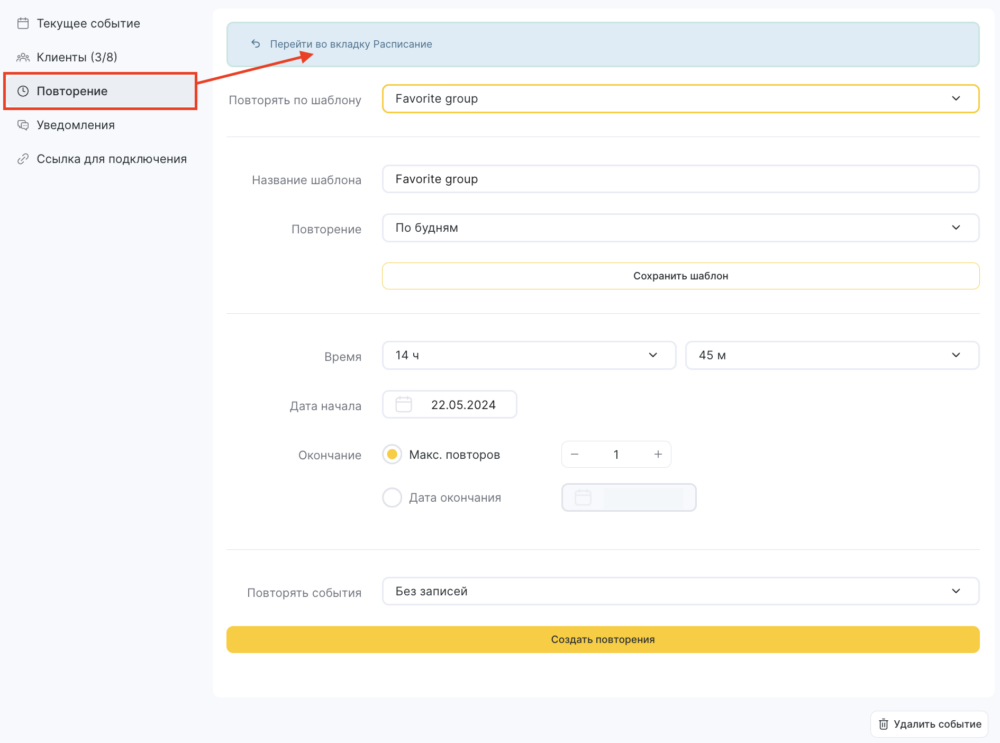Click the link icon beside Ссылка для подключения
Screen dimensions: 1000x743
point(23,159)
